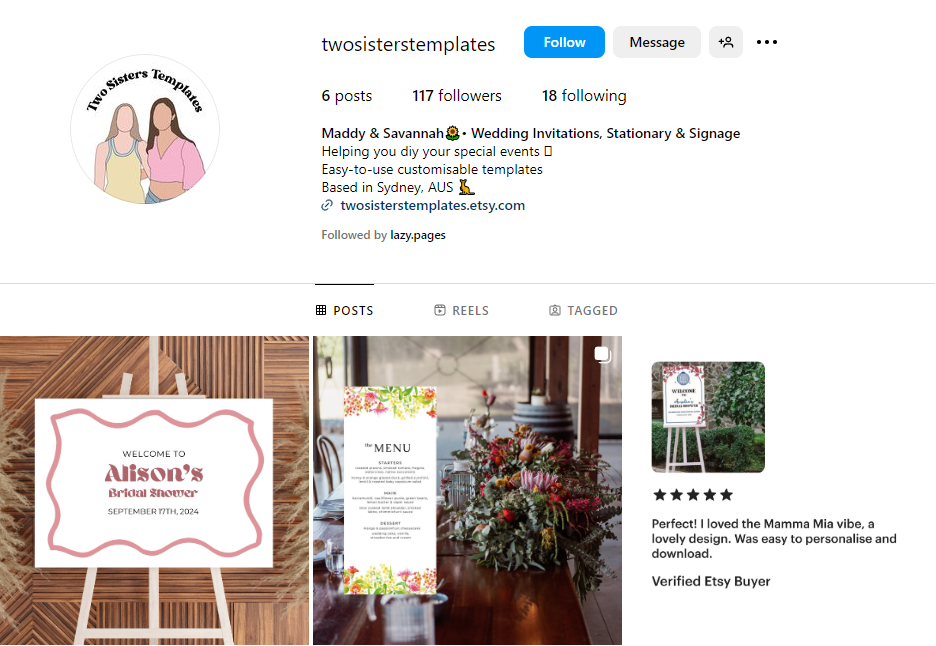Open the three-dot more options menu

pos(766,42)
